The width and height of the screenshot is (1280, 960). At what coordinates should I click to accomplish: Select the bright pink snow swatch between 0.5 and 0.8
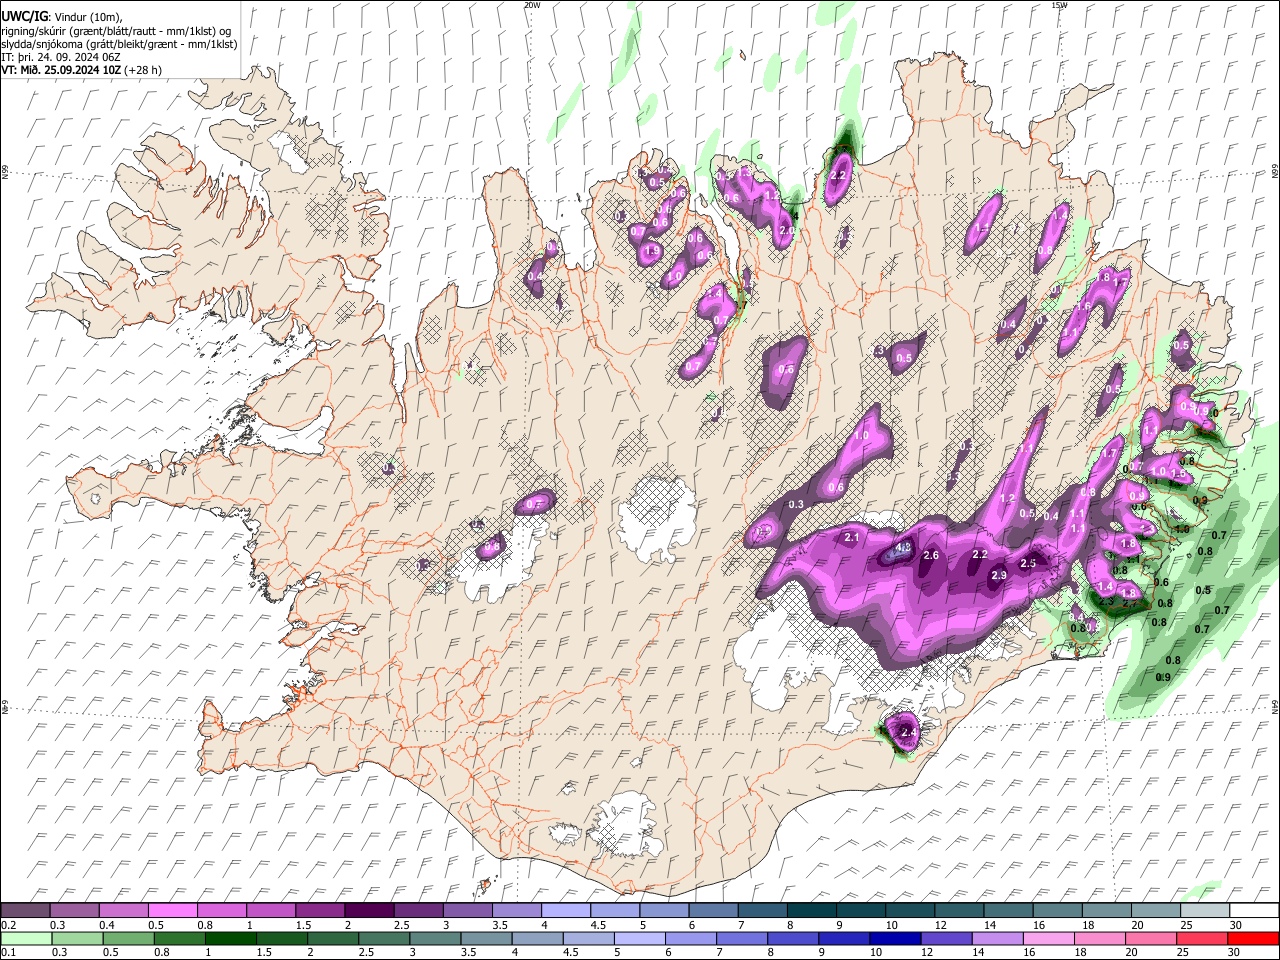(x=172, y=911)
